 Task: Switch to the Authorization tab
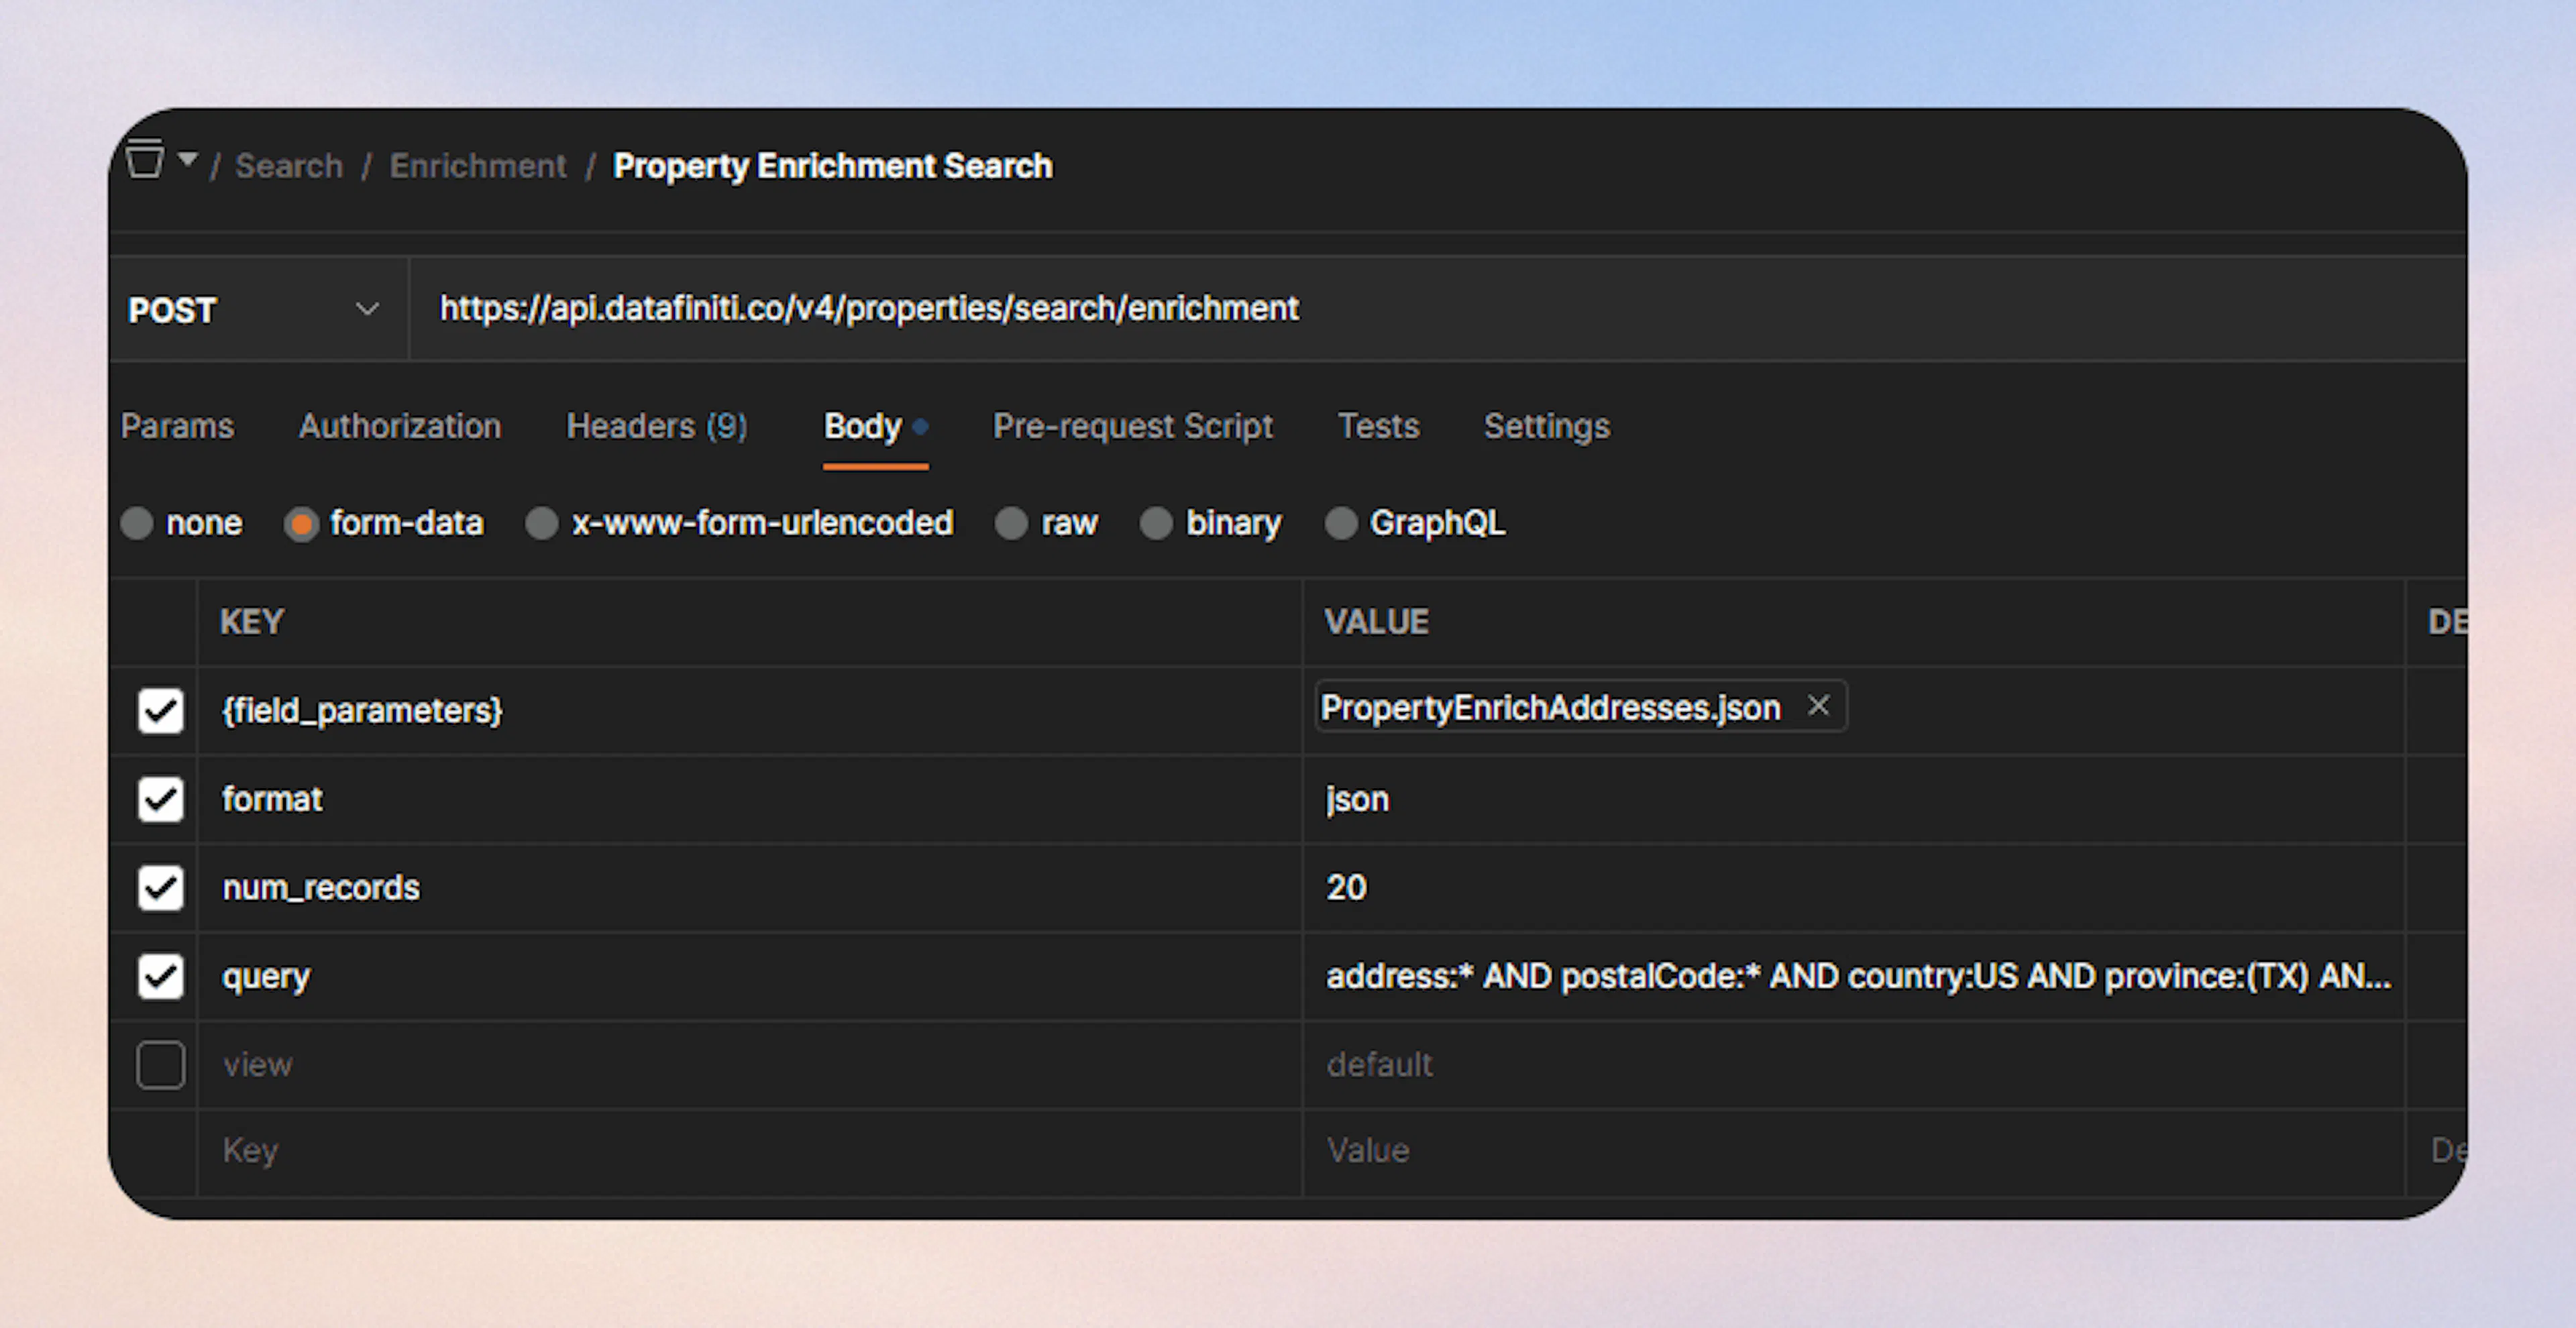pos(399,426)
